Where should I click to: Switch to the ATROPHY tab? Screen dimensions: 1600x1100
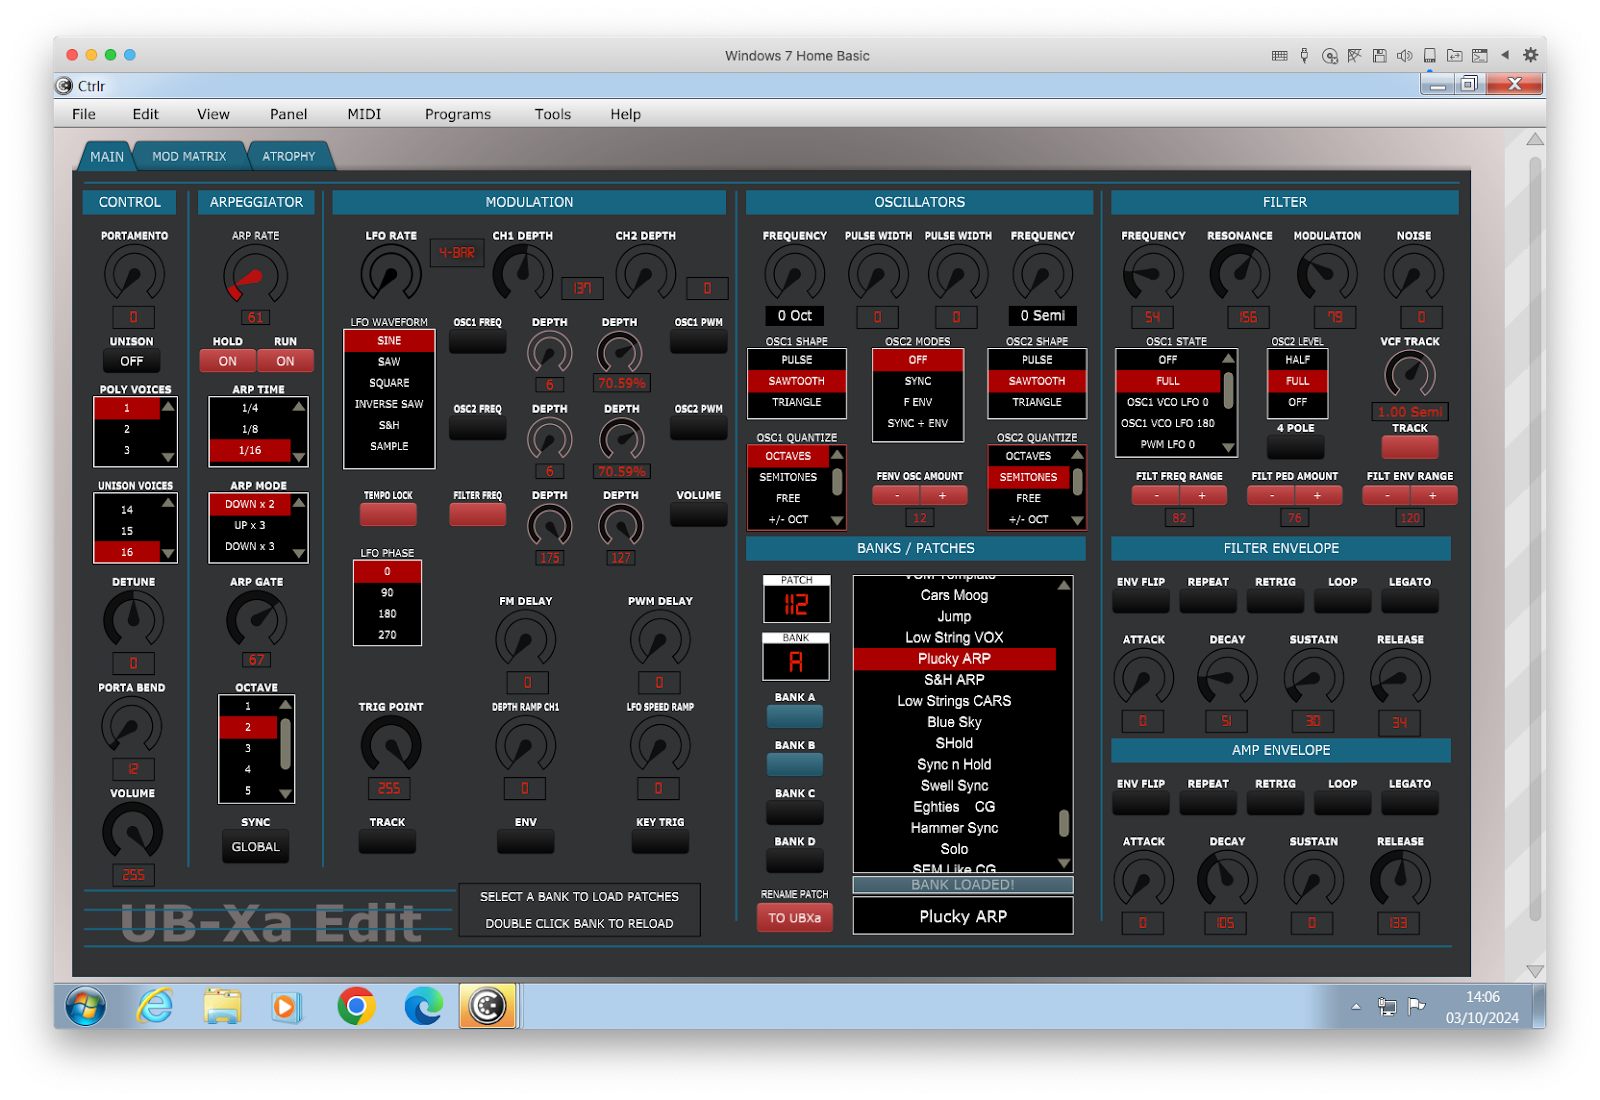288,156
